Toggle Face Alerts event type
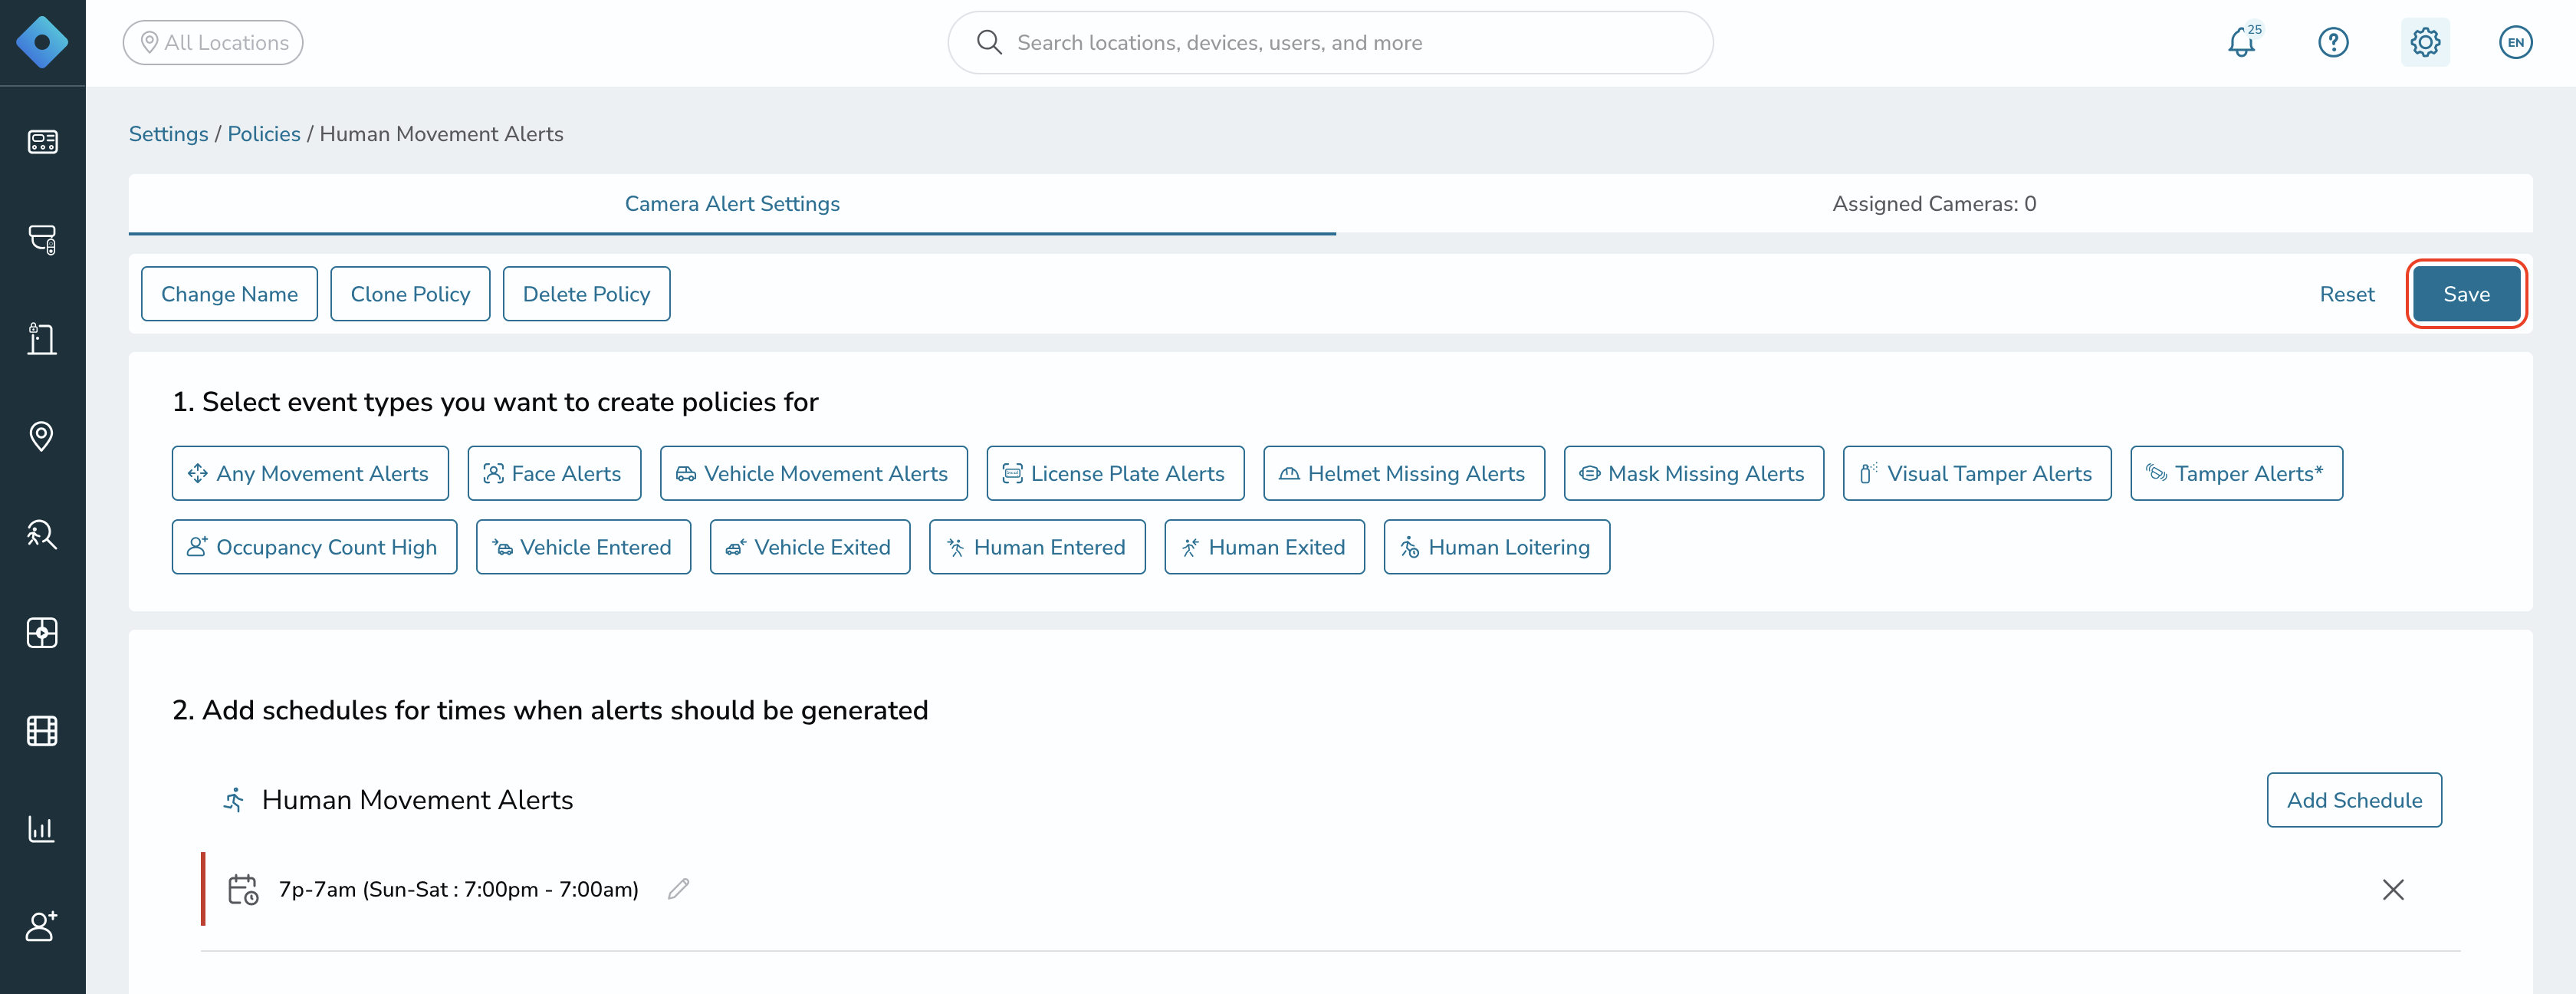2576x994 pixels. [x=554, y=473]
